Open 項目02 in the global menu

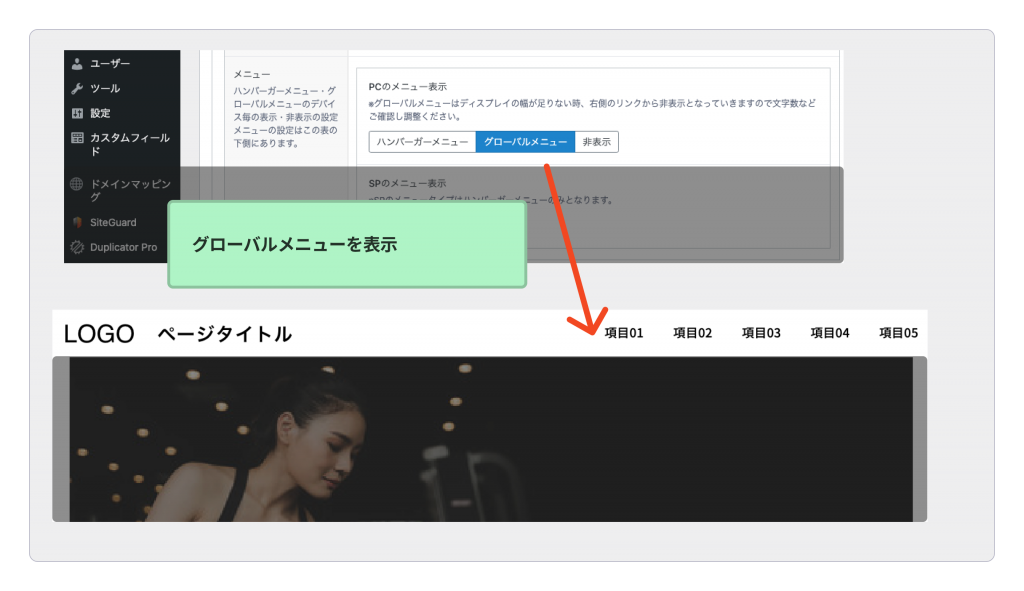[x=692, y=333]
